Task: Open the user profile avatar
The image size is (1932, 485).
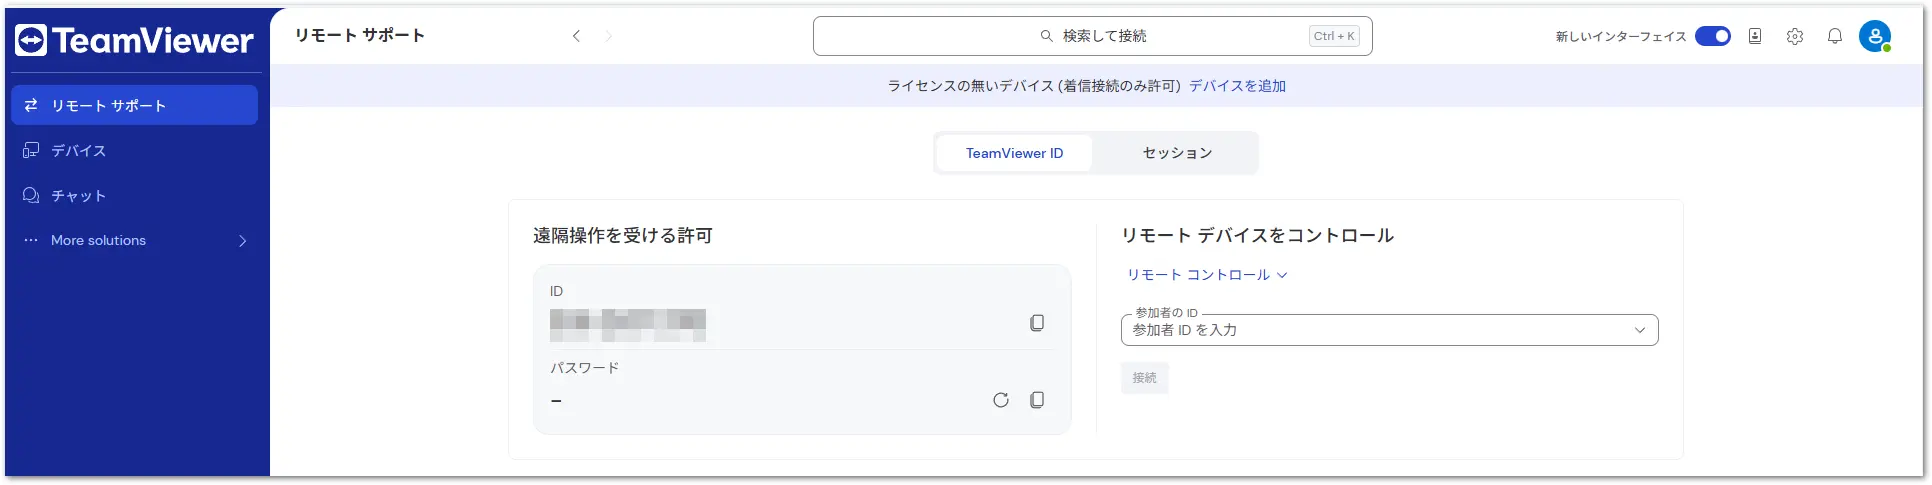Action: (x=1875, y=36)
